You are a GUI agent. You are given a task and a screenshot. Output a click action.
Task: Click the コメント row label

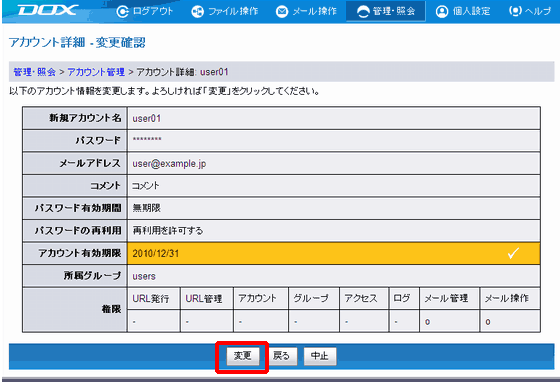click(106, 186)
